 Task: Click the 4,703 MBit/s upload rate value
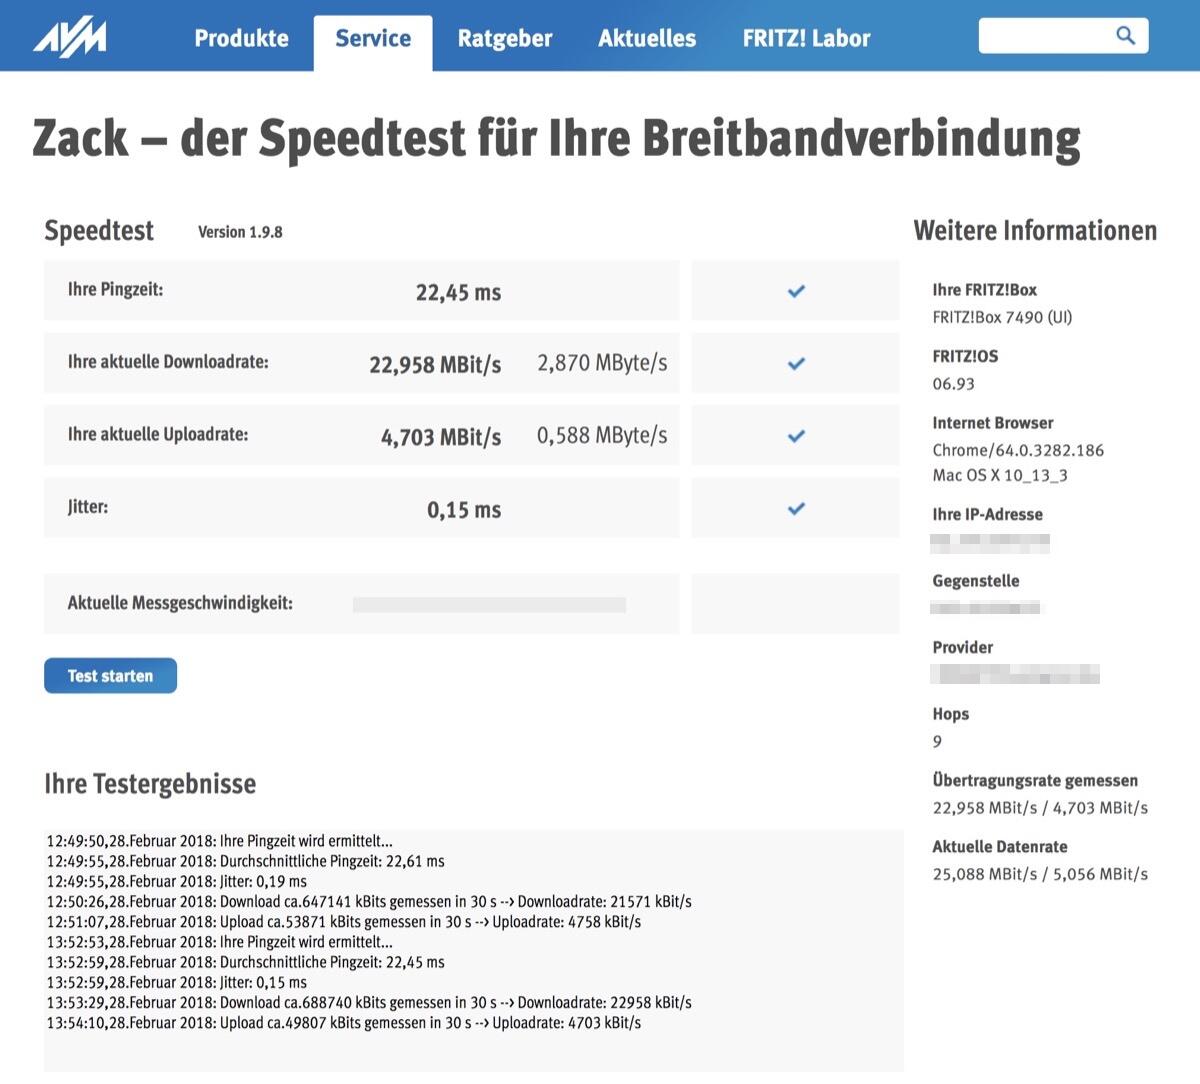point(441,437)
